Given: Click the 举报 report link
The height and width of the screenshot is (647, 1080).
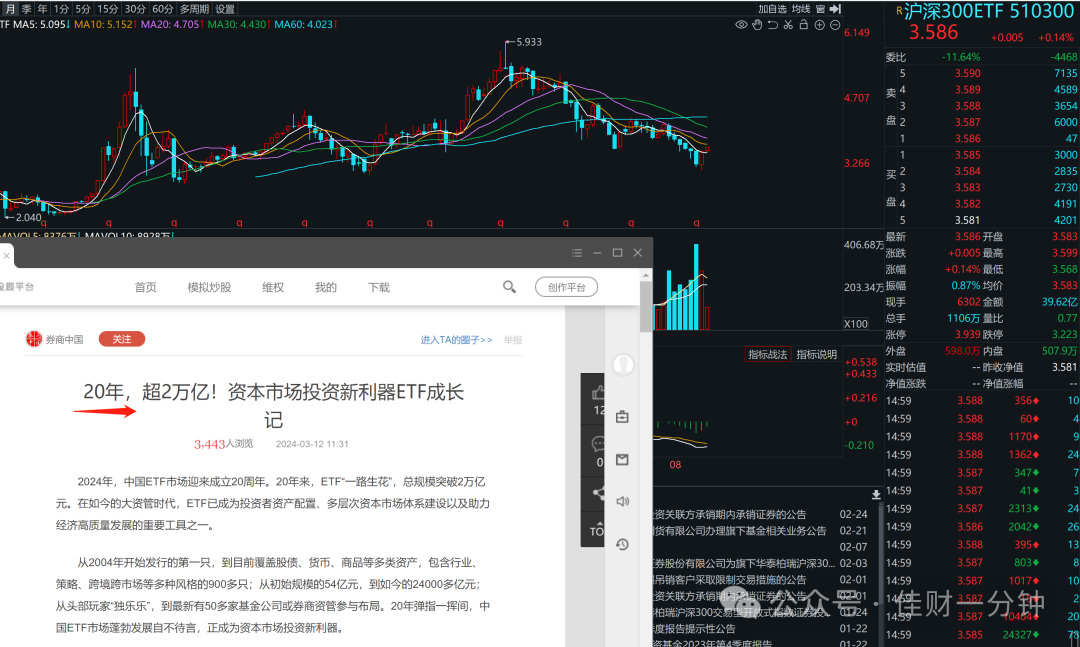Looking at the screenshot, I should tap(512, 340).
